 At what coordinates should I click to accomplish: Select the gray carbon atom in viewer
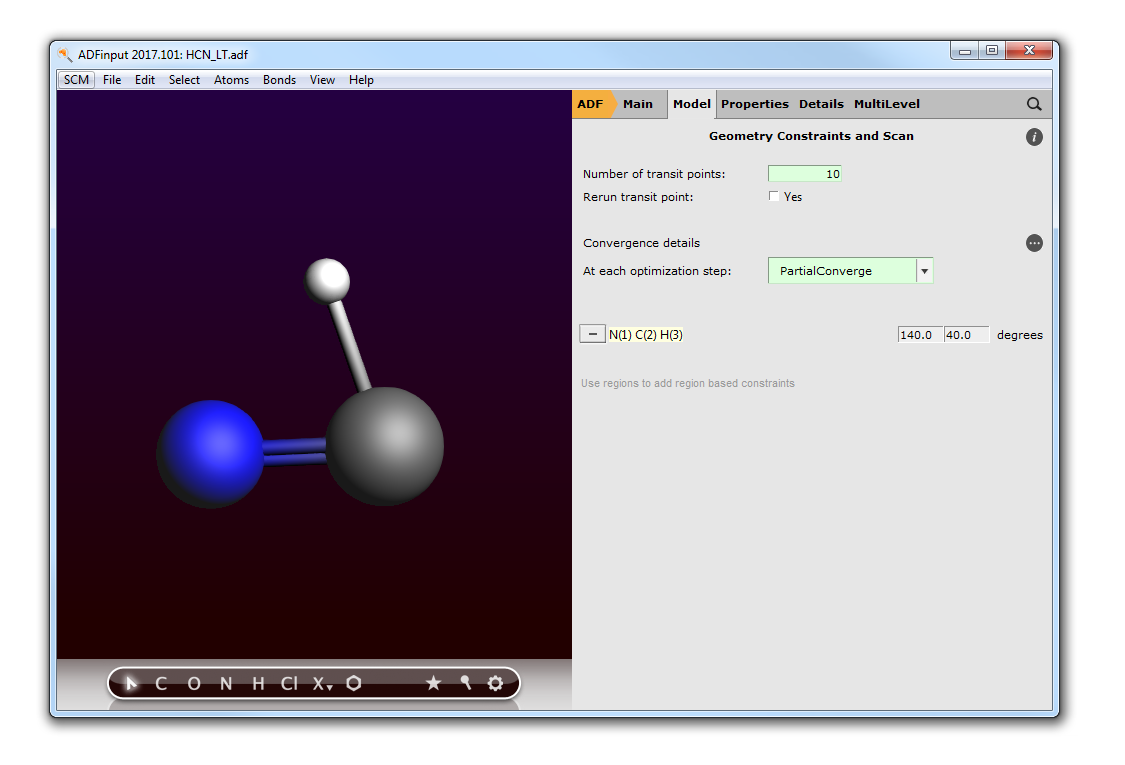tap(385, 446)
